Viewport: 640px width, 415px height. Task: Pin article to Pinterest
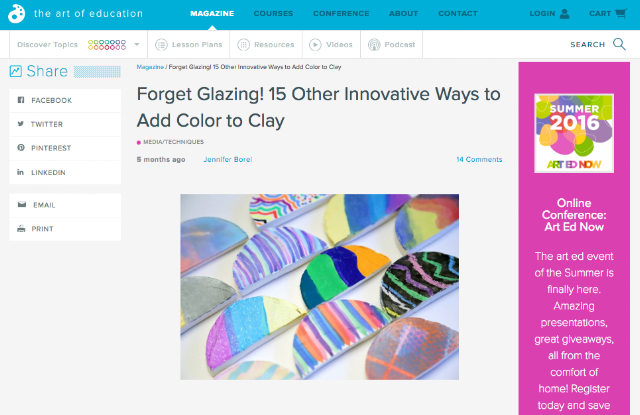tap(65, 148)
